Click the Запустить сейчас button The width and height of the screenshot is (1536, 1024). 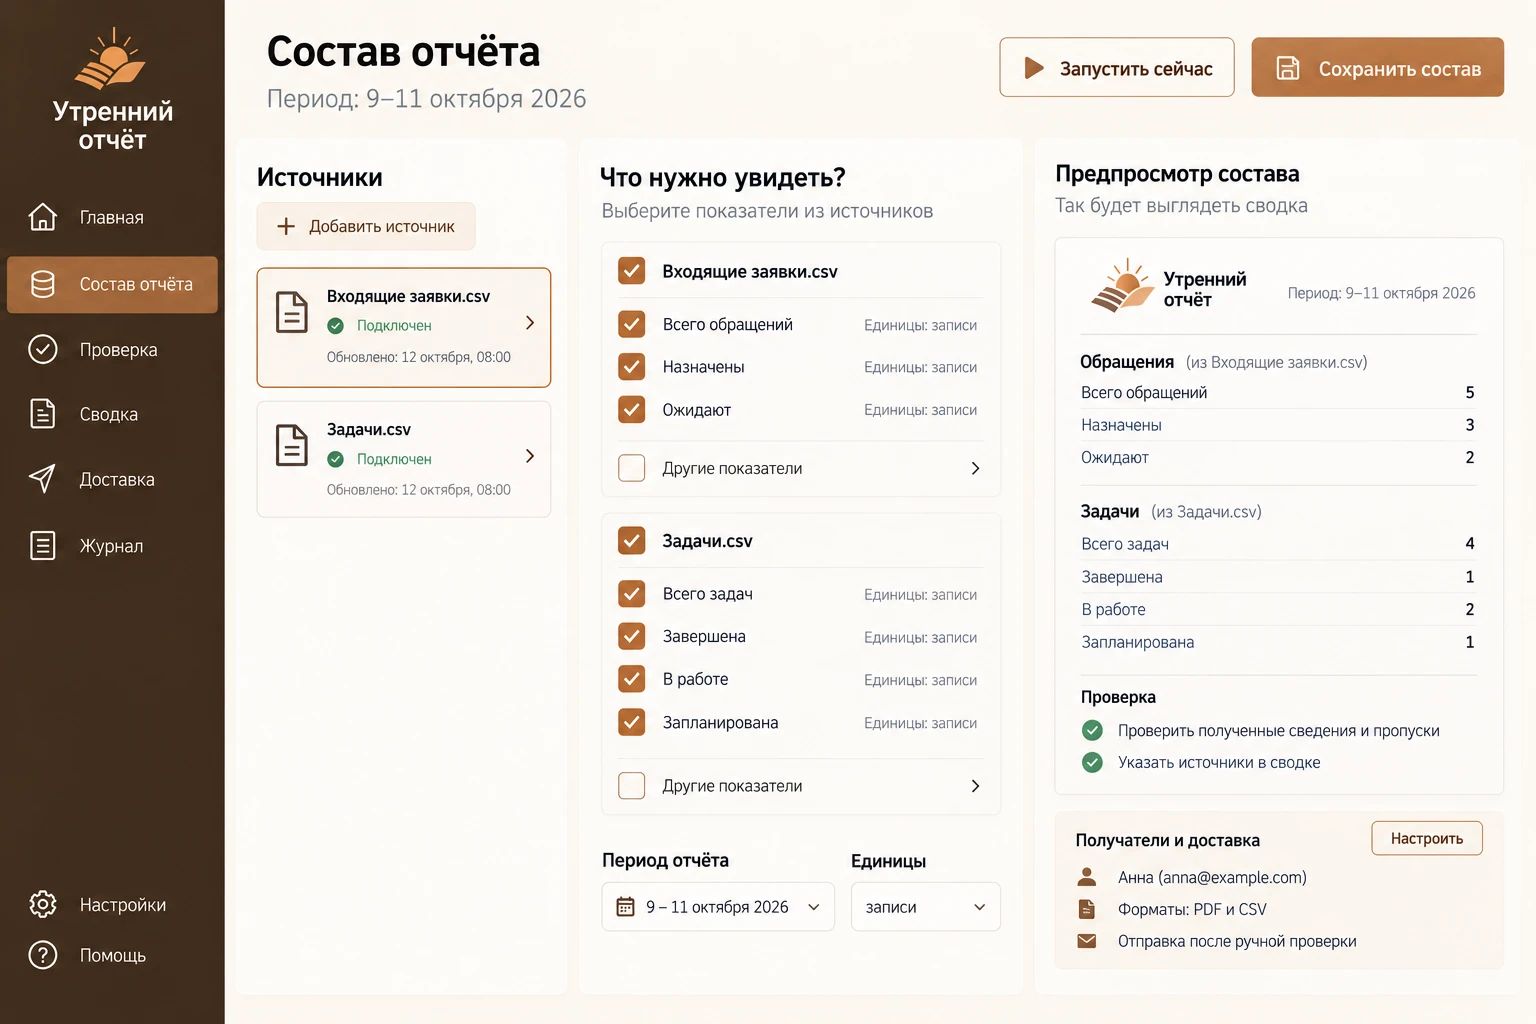click(x=1117, y=67)
